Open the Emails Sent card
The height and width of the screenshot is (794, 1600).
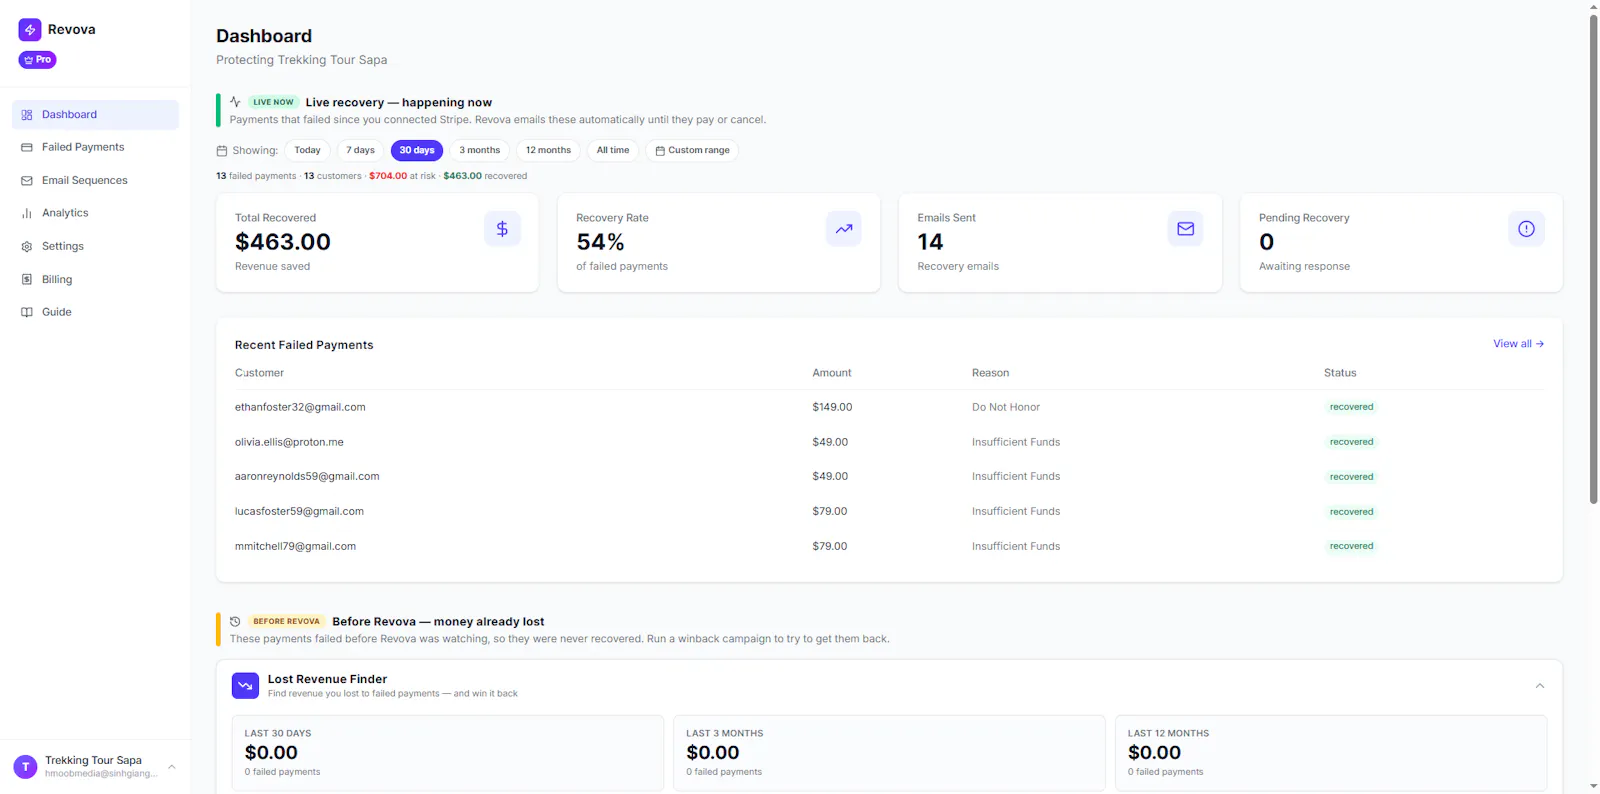1060,243
